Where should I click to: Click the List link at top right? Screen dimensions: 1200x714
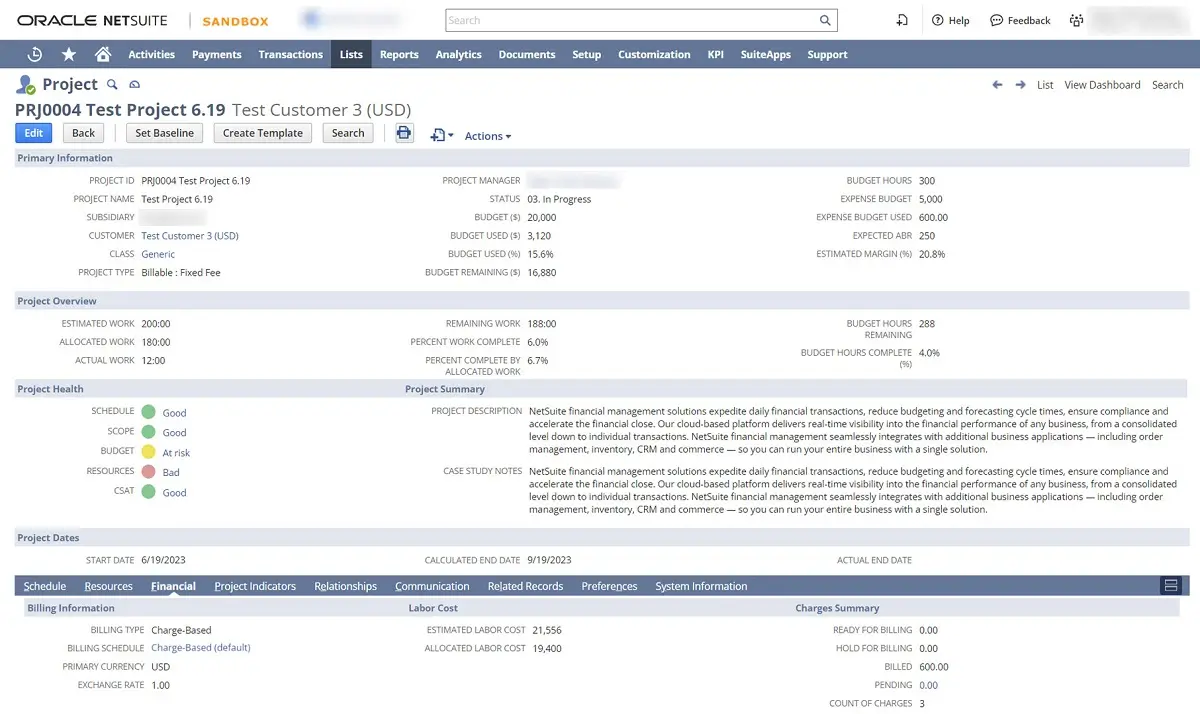[x=1045, y=85]
